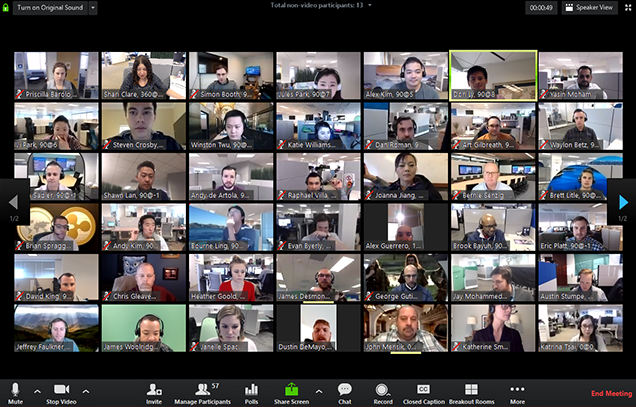
Task: Select Priscilla Barolo's video tile
Action: [56, 75]
